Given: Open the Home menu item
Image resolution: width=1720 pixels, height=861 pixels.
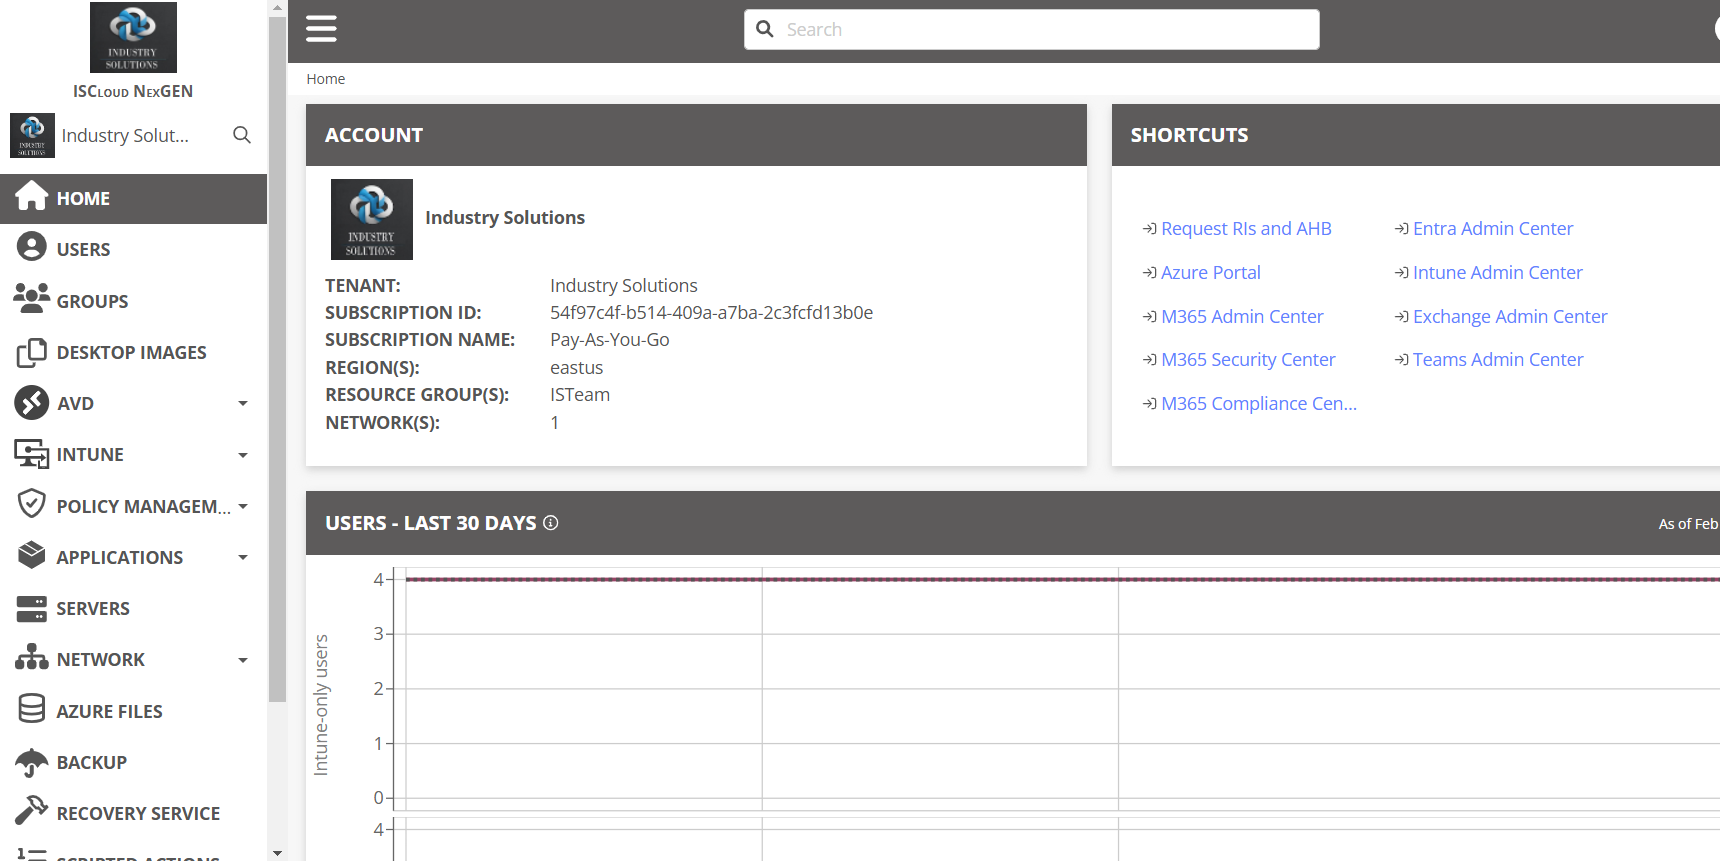Looking at the screenshot, I should pyautogui.click(x=83, y=199).
